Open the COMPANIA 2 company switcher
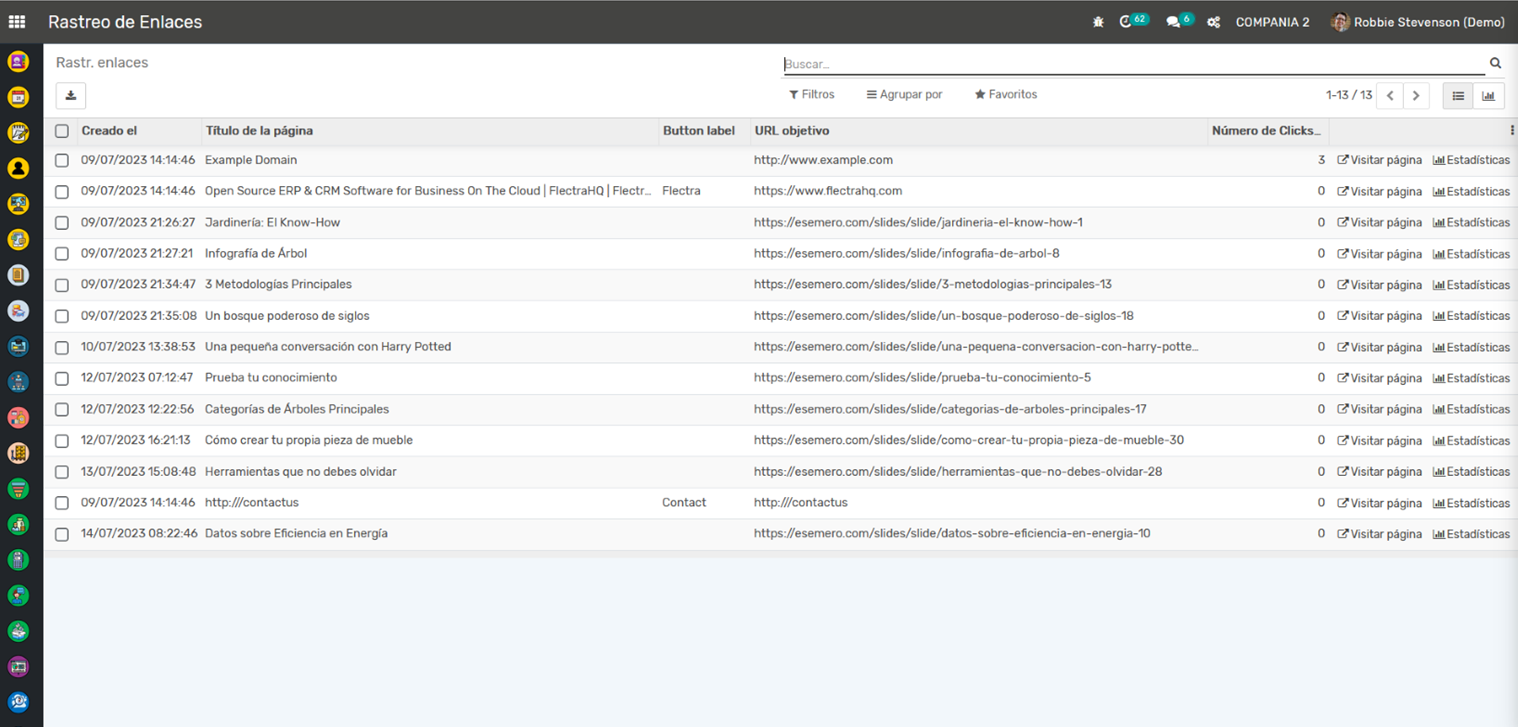 point(1272,22)
